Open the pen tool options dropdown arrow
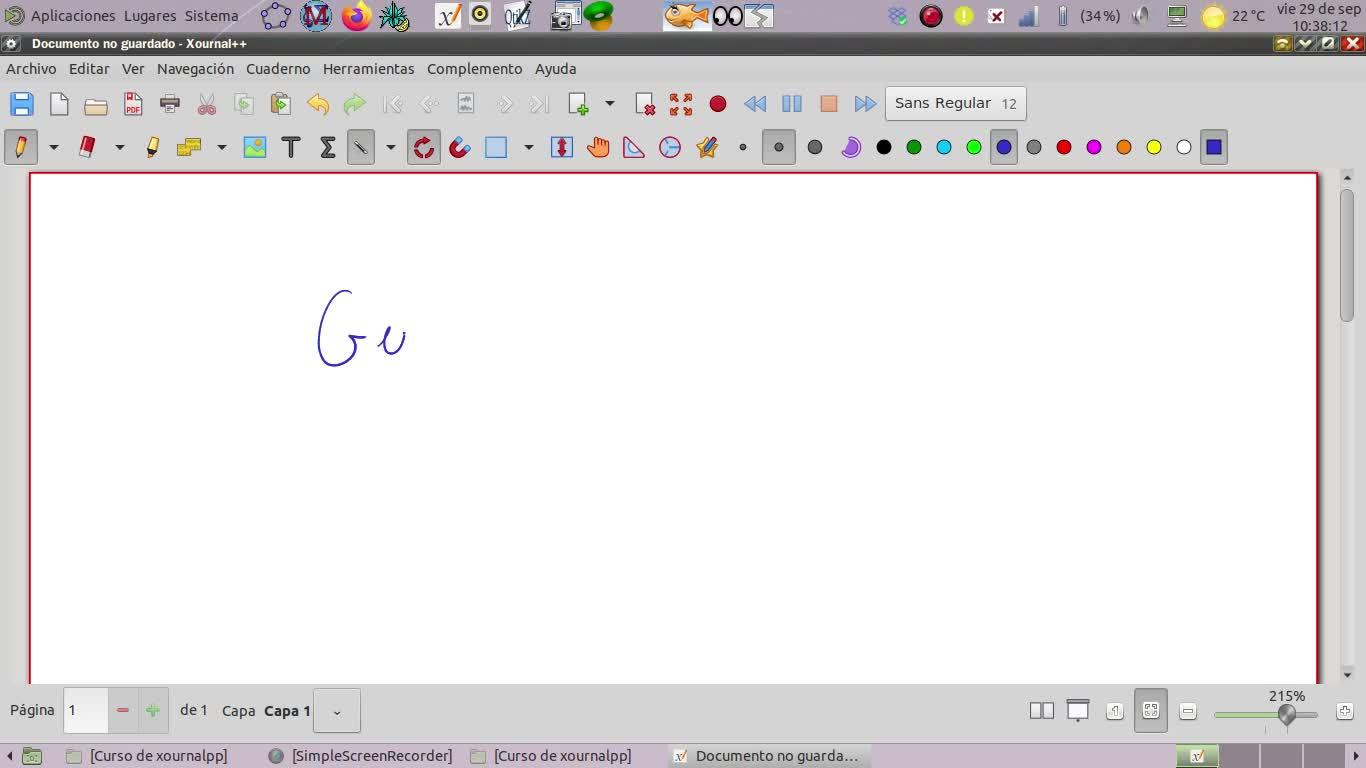The width and height of the screenshot is (1366, 768). [x=54, y=147]
